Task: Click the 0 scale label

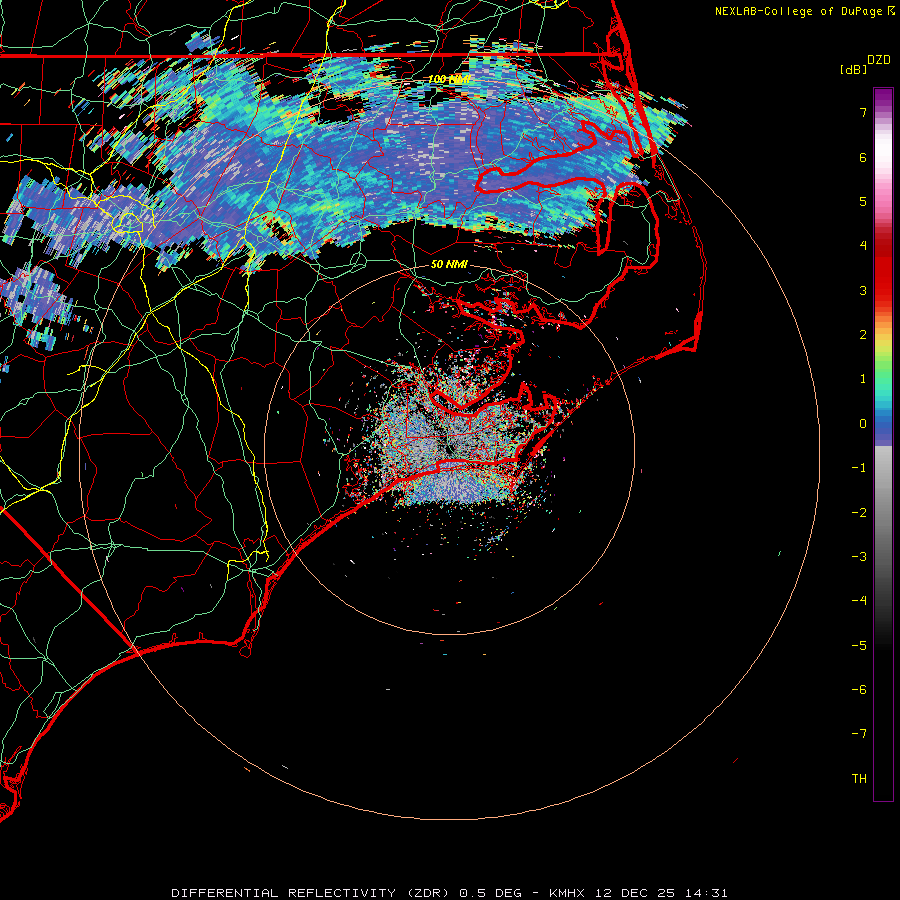Action: (x=863, y=424)
